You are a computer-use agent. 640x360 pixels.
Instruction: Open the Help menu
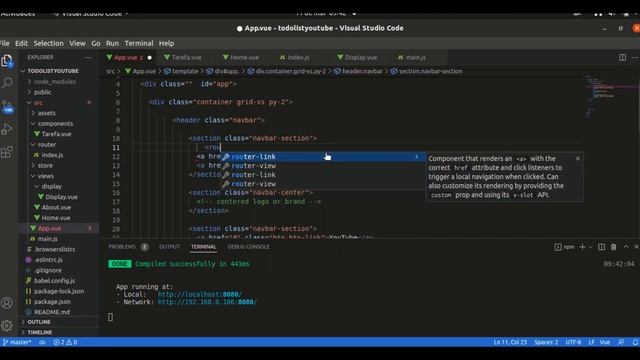coord(166,43)
